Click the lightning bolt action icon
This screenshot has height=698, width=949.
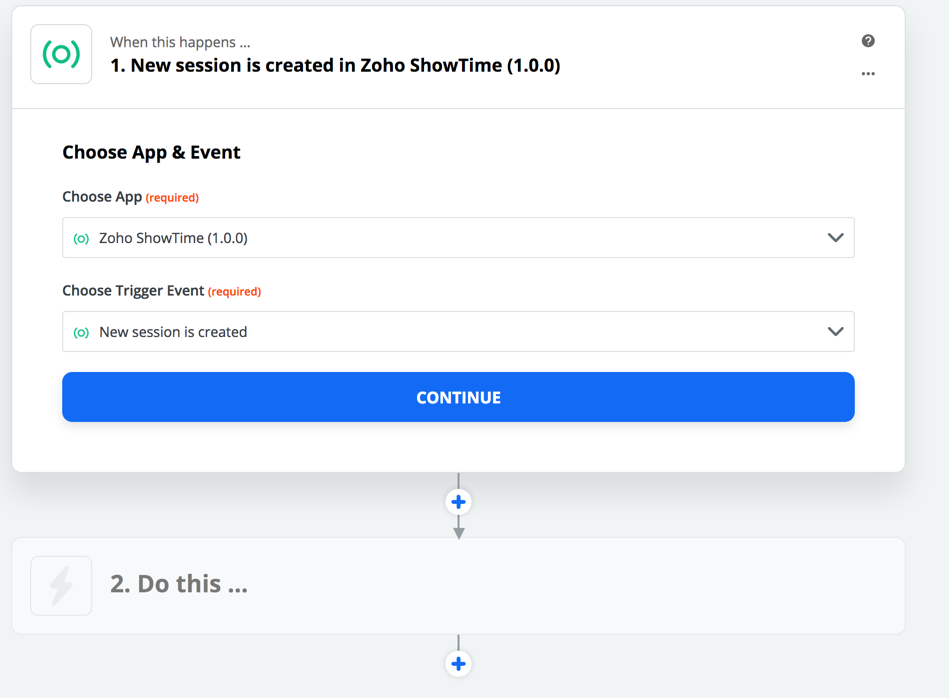61,586
